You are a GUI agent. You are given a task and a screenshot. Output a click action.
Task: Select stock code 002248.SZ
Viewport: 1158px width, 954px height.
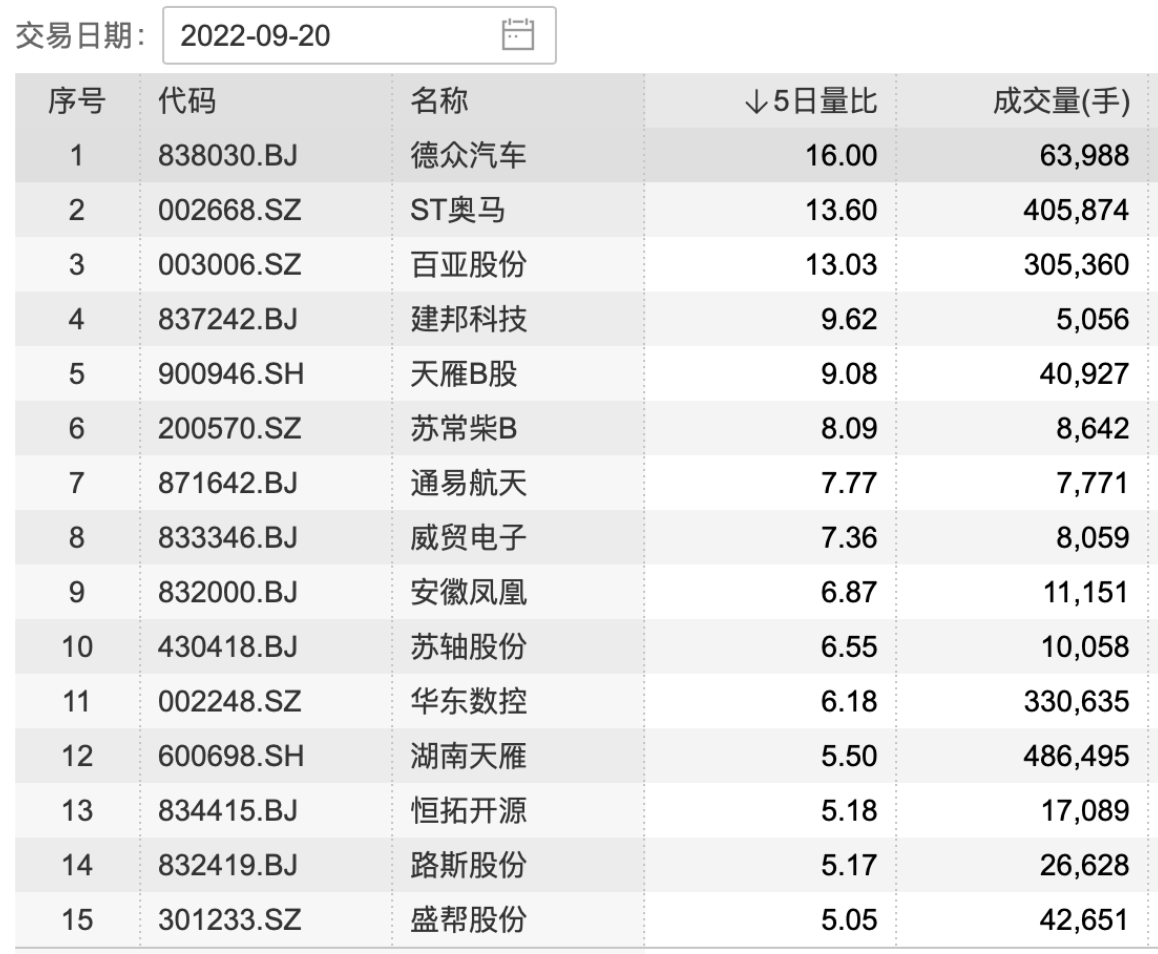tap(230, 701)
